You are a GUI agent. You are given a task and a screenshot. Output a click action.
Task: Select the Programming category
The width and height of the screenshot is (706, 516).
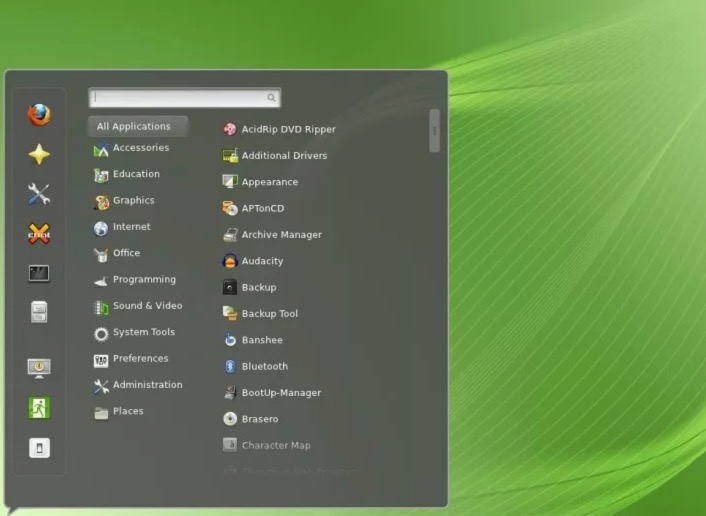click(135, 280)
